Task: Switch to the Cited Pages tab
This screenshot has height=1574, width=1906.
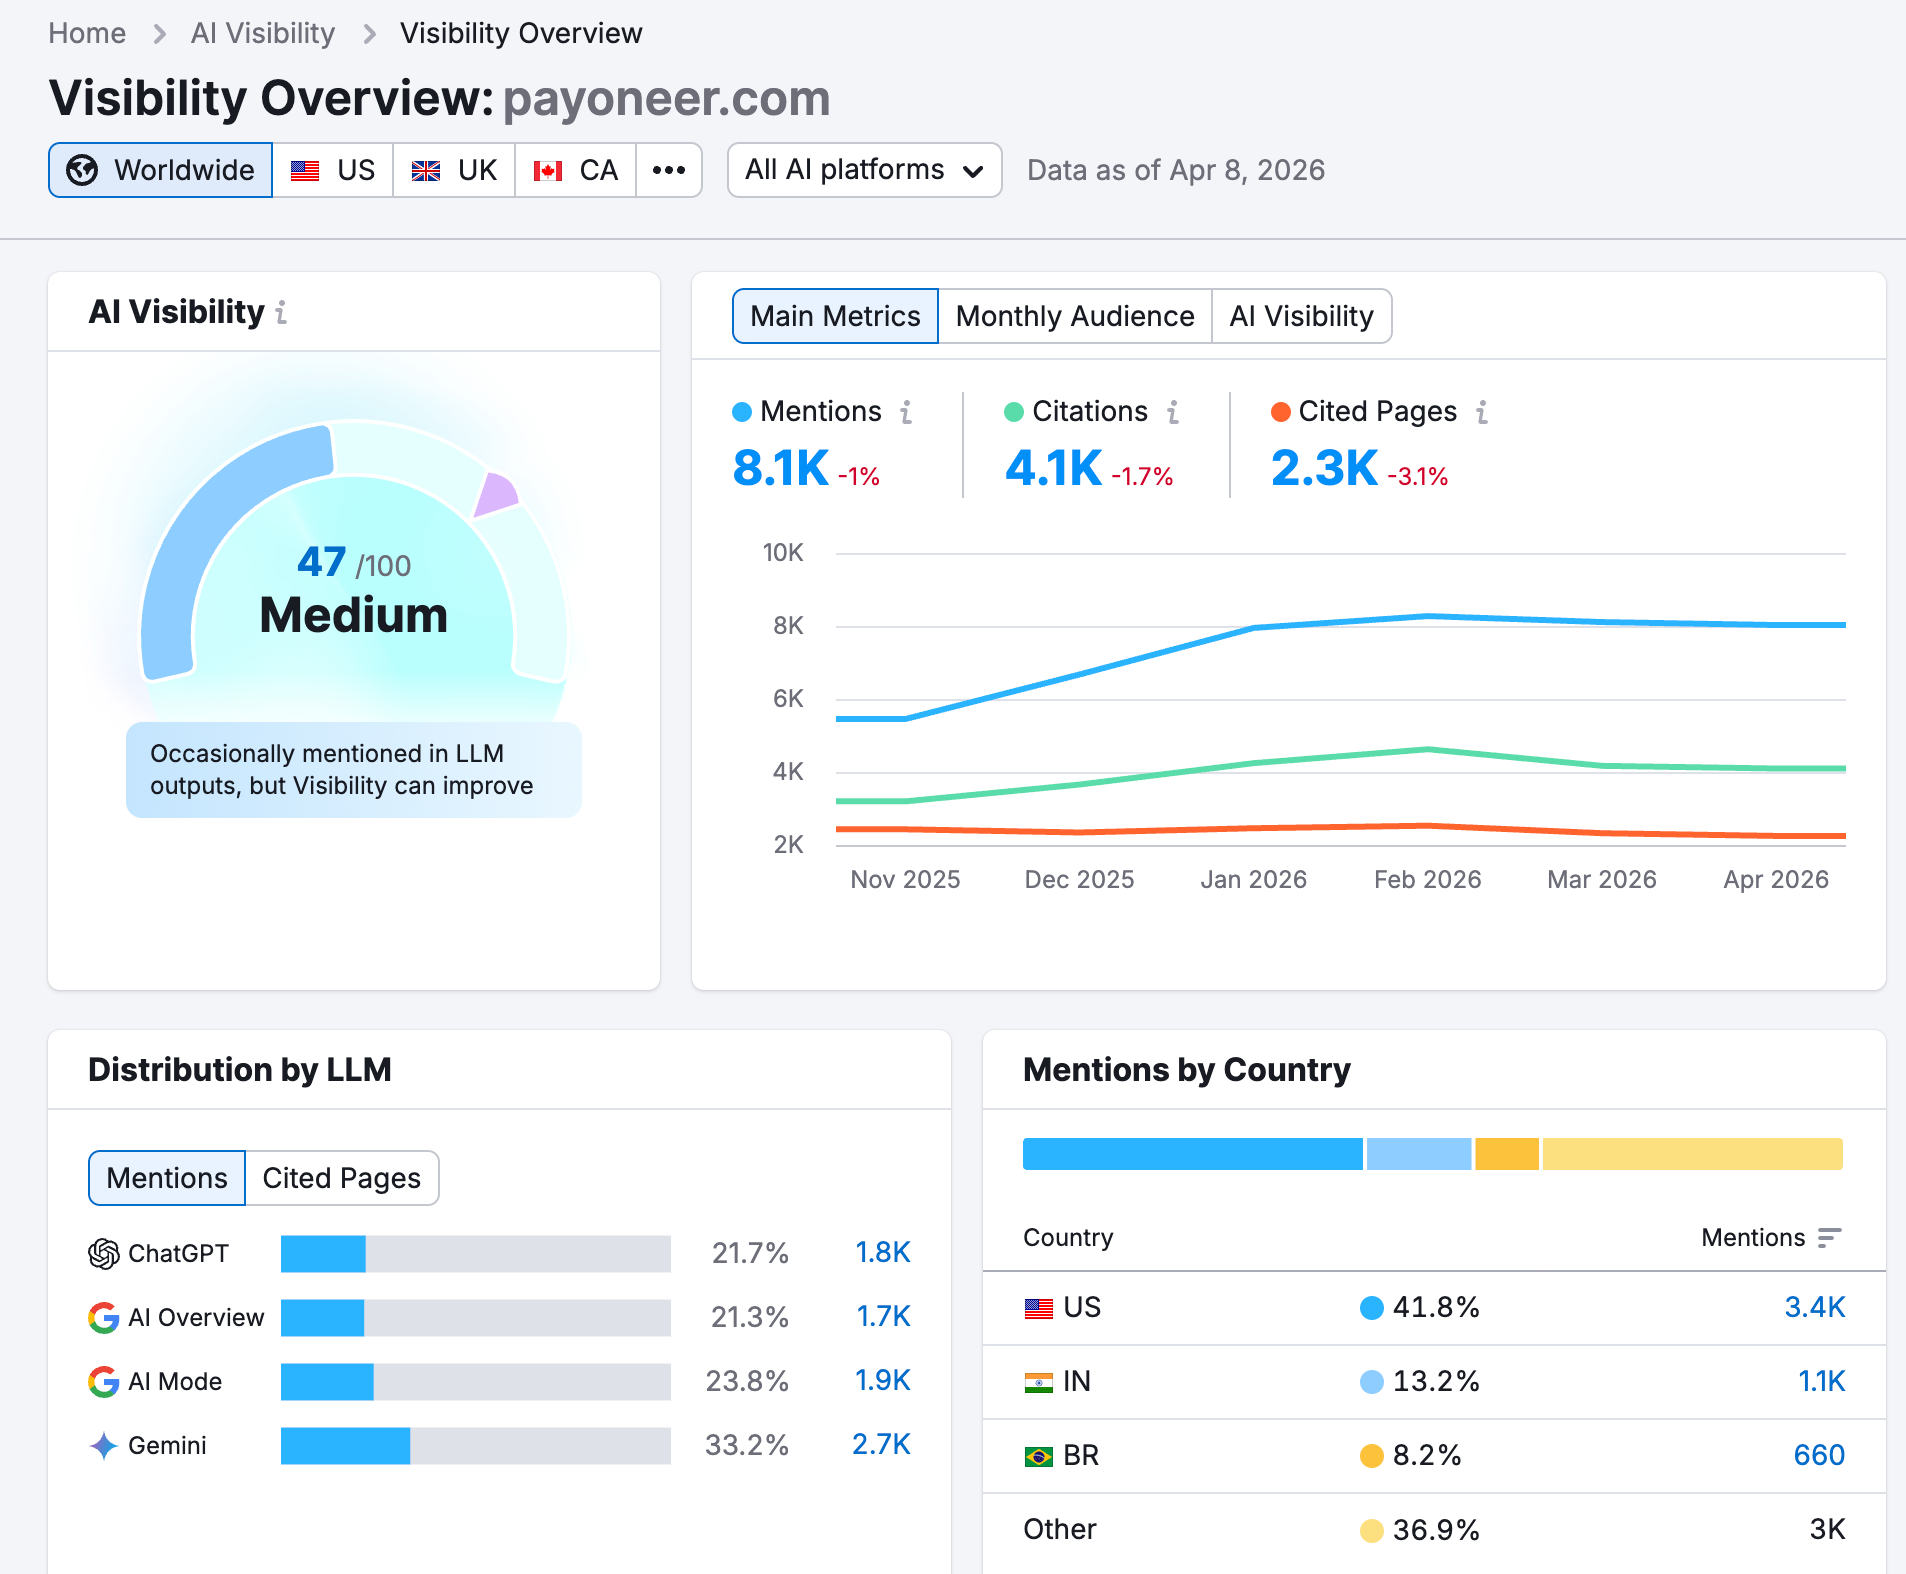Action: [x=341, y=1177]
